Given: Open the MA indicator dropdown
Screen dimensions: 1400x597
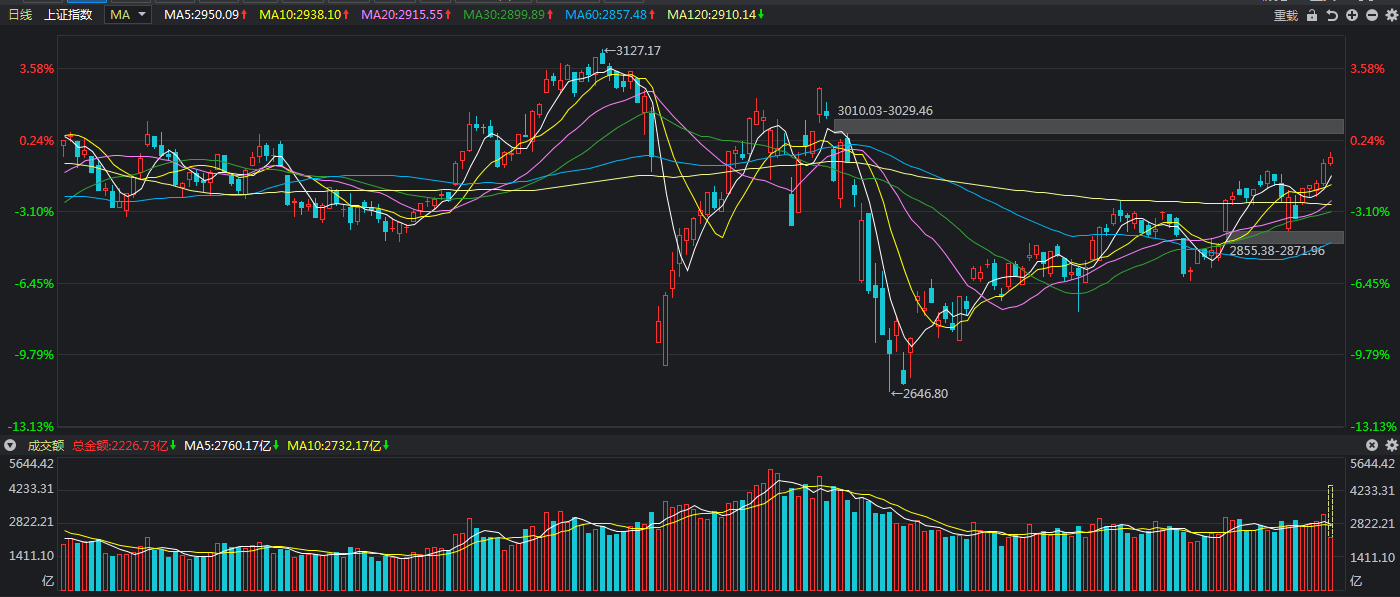Looking at the screenshot, I should pyautogui.click(x=129, y=15).
